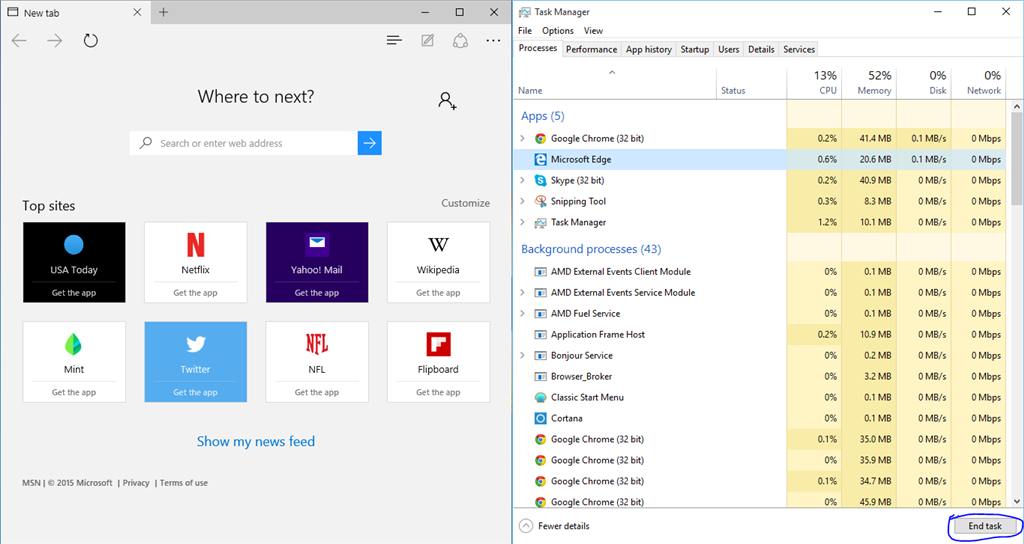Select the Snipping Tool process icon
1024x544 pixels.
(x=540, y=201)
